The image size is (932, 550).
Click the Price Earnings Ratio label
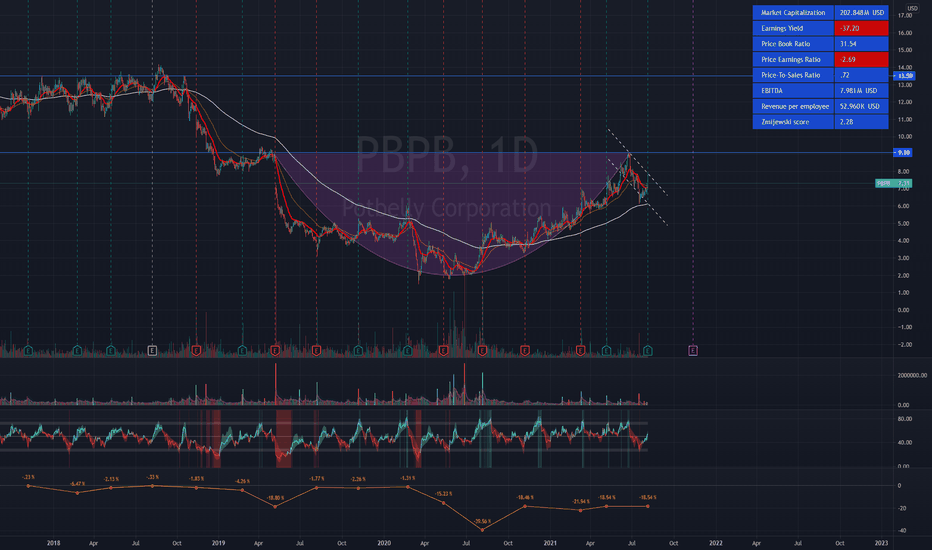(x=793, y=59)
